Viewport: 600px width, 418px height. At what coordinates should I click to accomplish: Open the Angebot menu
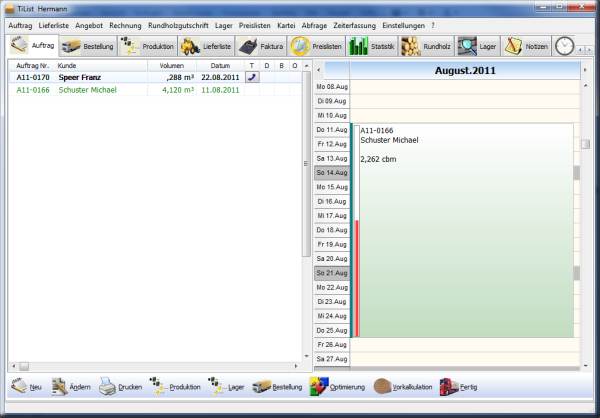point(89,26)
